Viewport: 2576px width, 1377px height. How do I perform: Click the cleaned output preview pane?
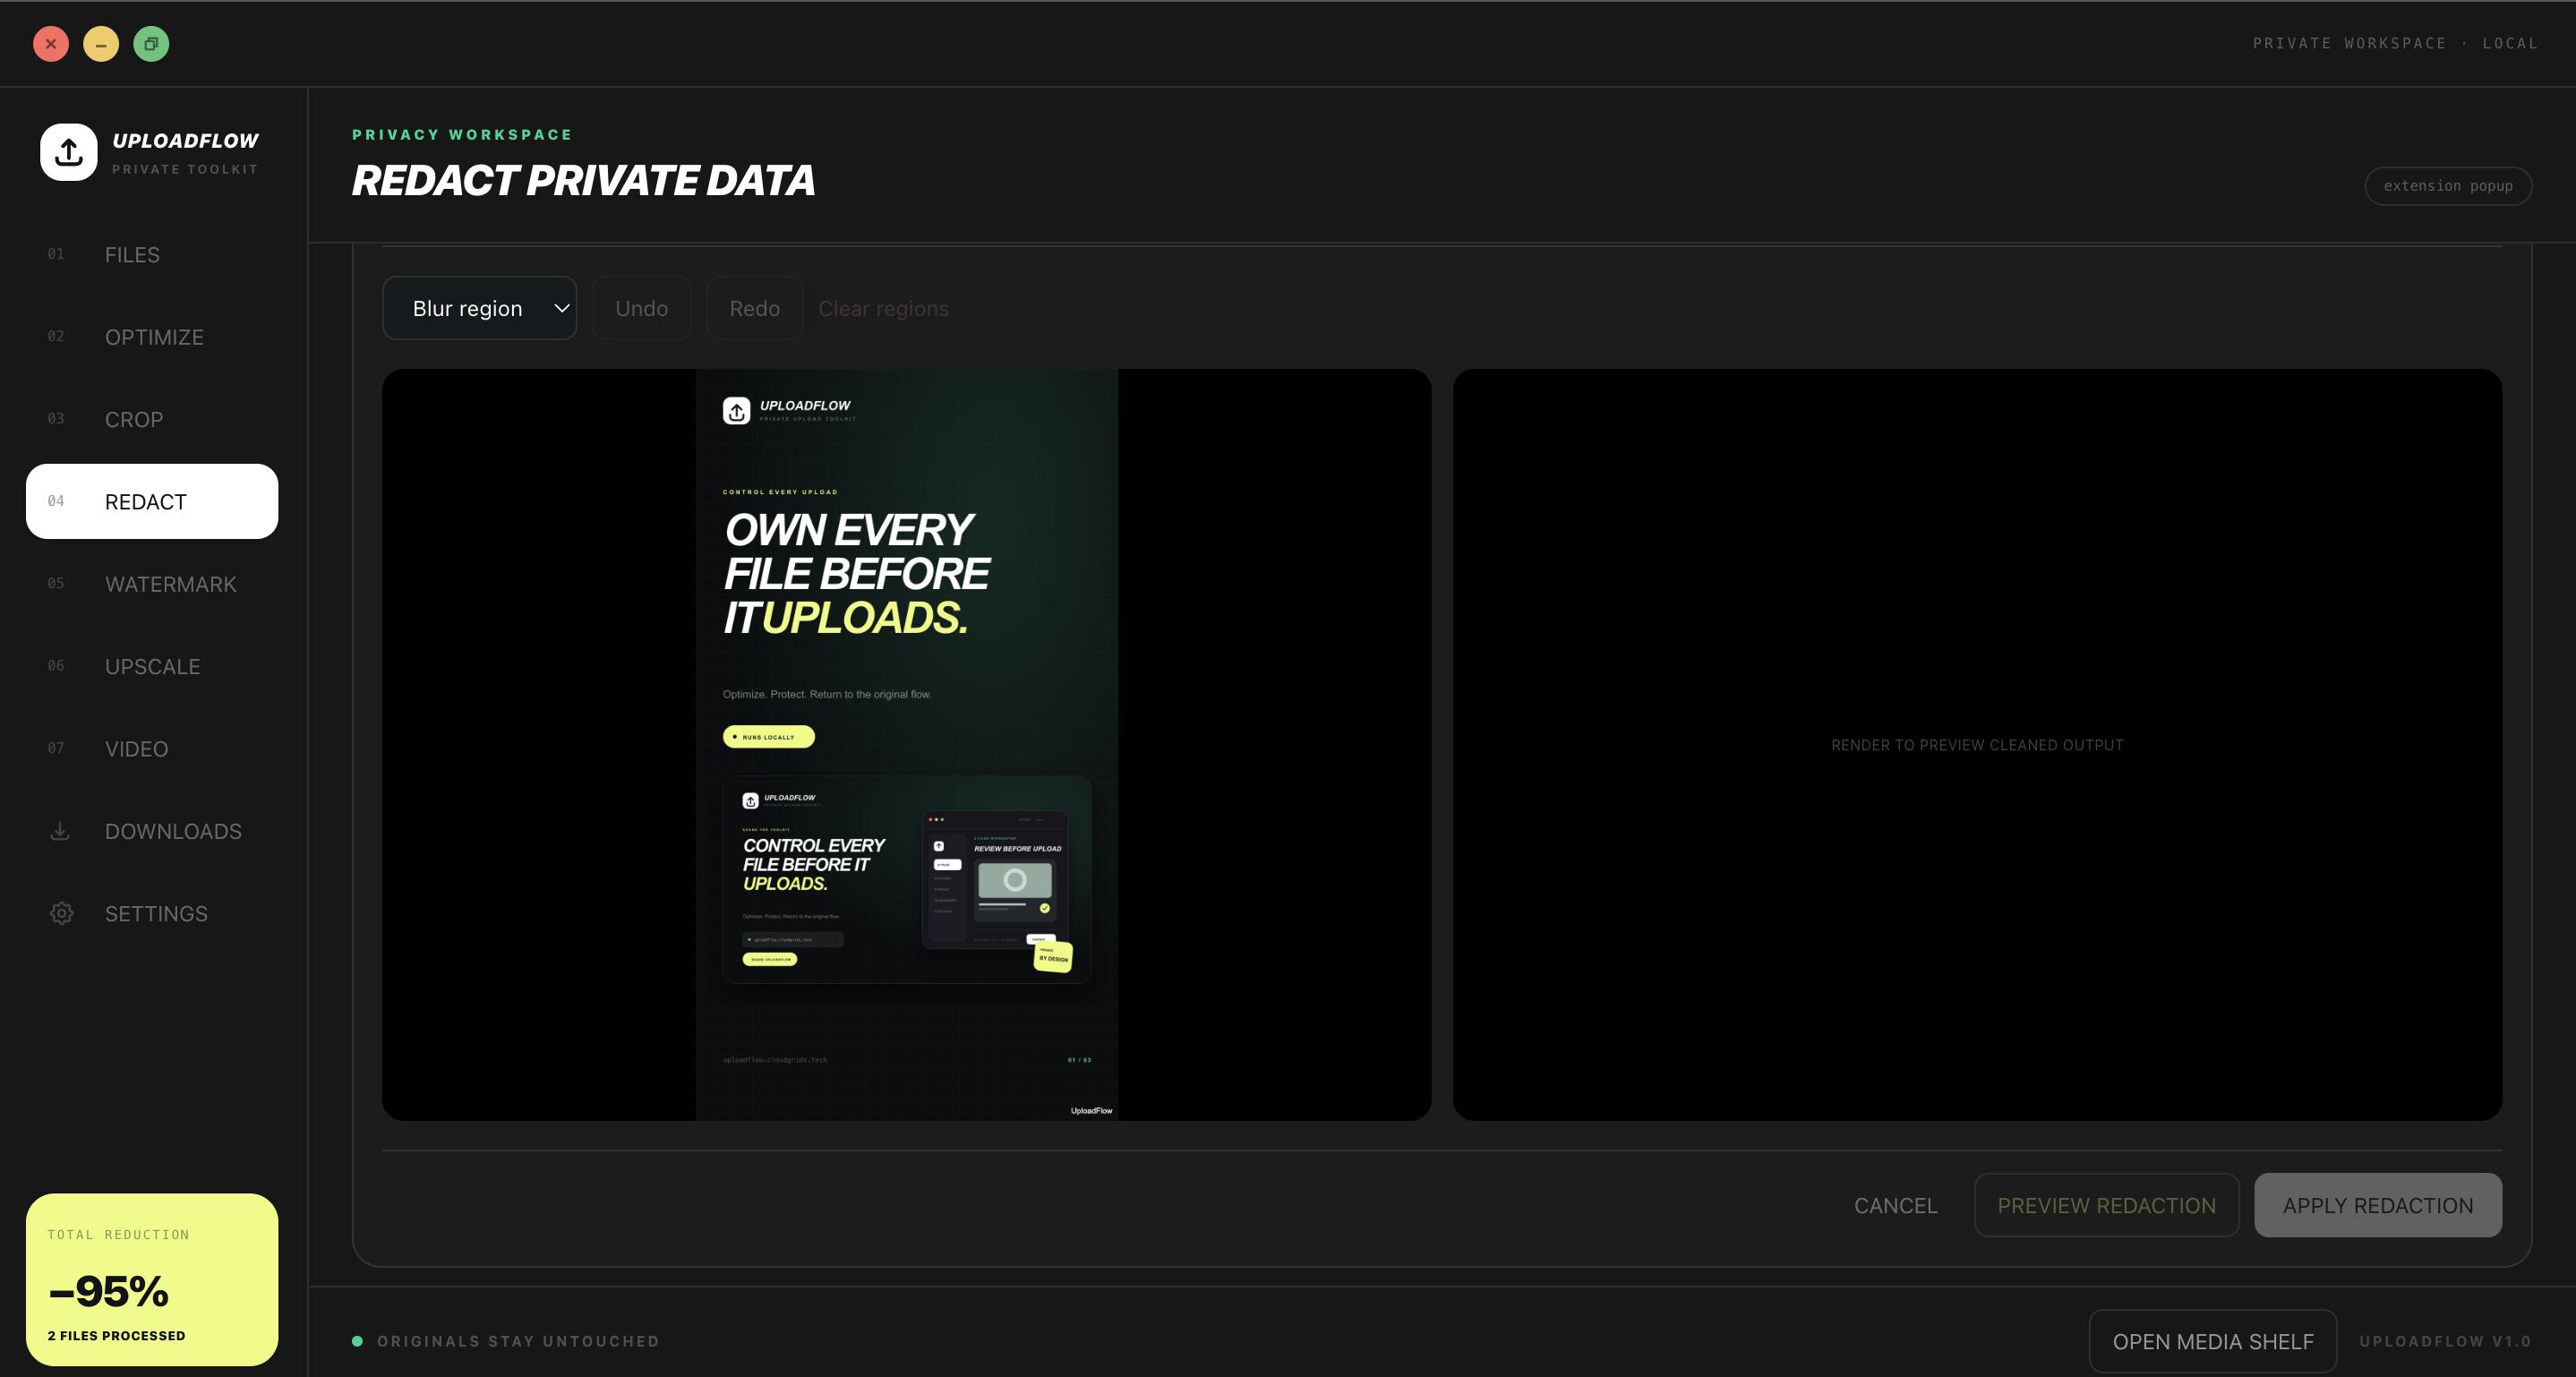coord(1977,745)
